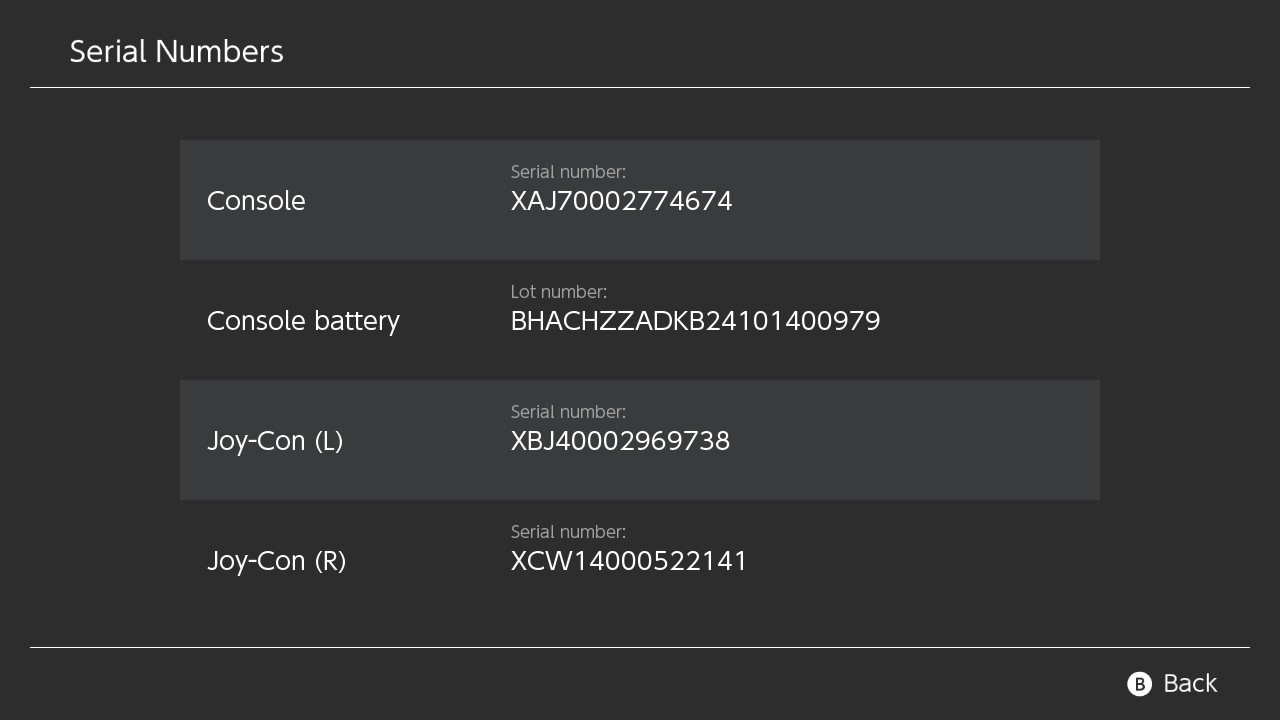Viewport: 1280px width, 720px height.
Task: Click the divider line above the Back button
Action: (640, 648)
